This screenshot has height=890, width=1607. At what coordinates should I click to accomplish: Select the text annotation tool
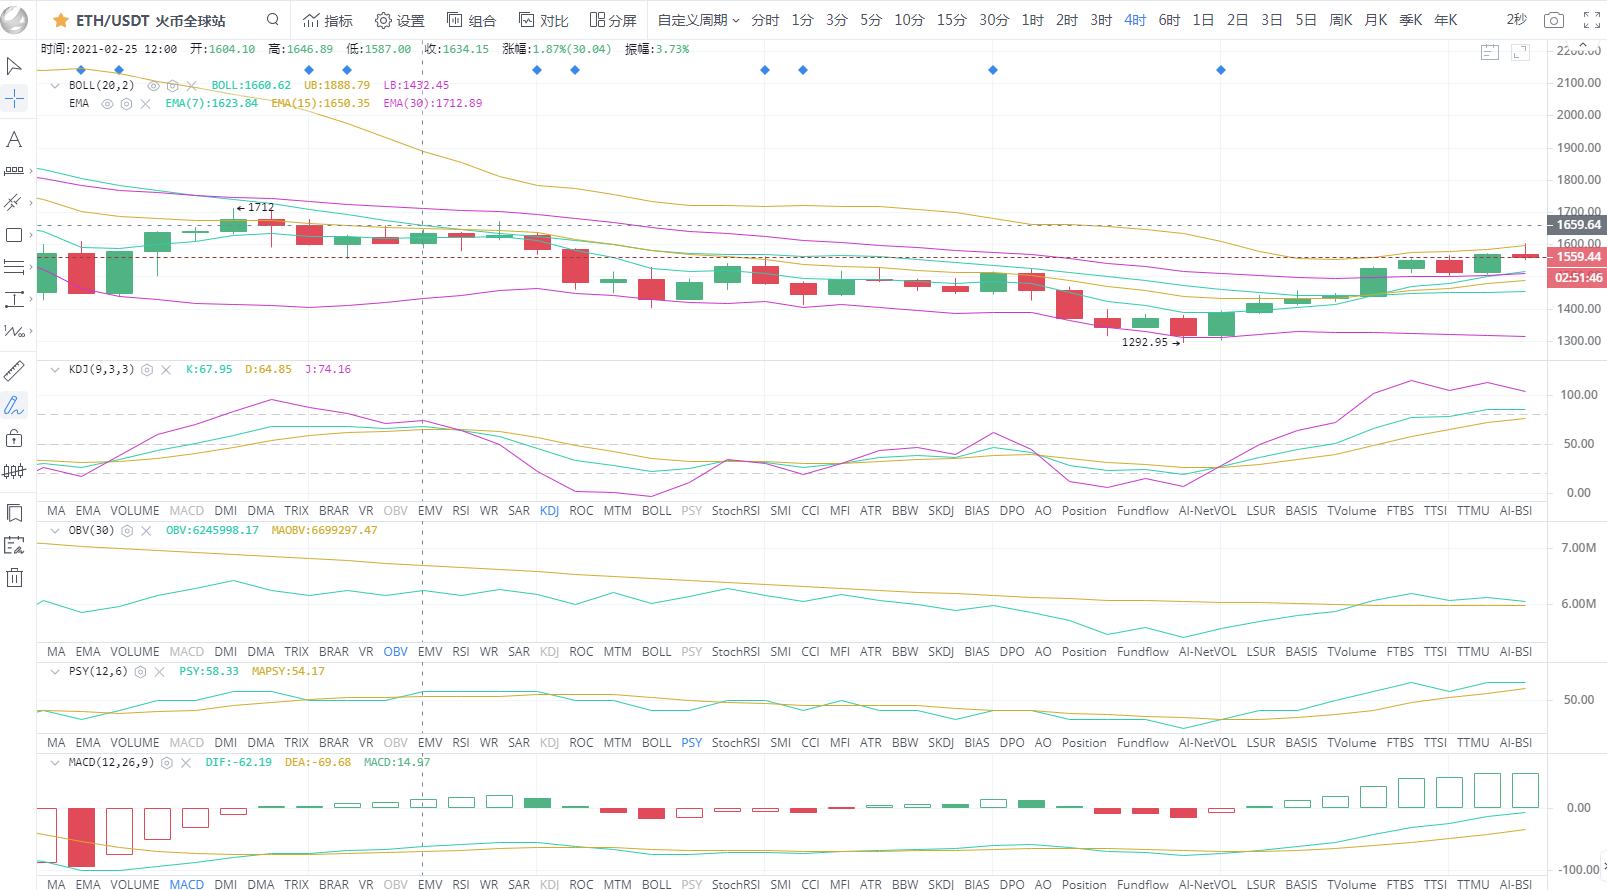point(14,139)
